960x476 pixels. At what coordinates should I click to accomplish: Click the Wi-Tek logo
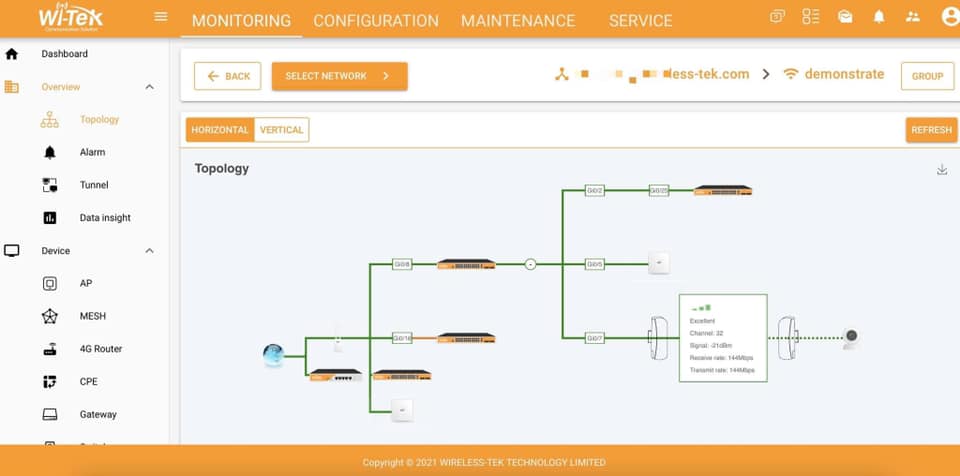tap(70, 17)
